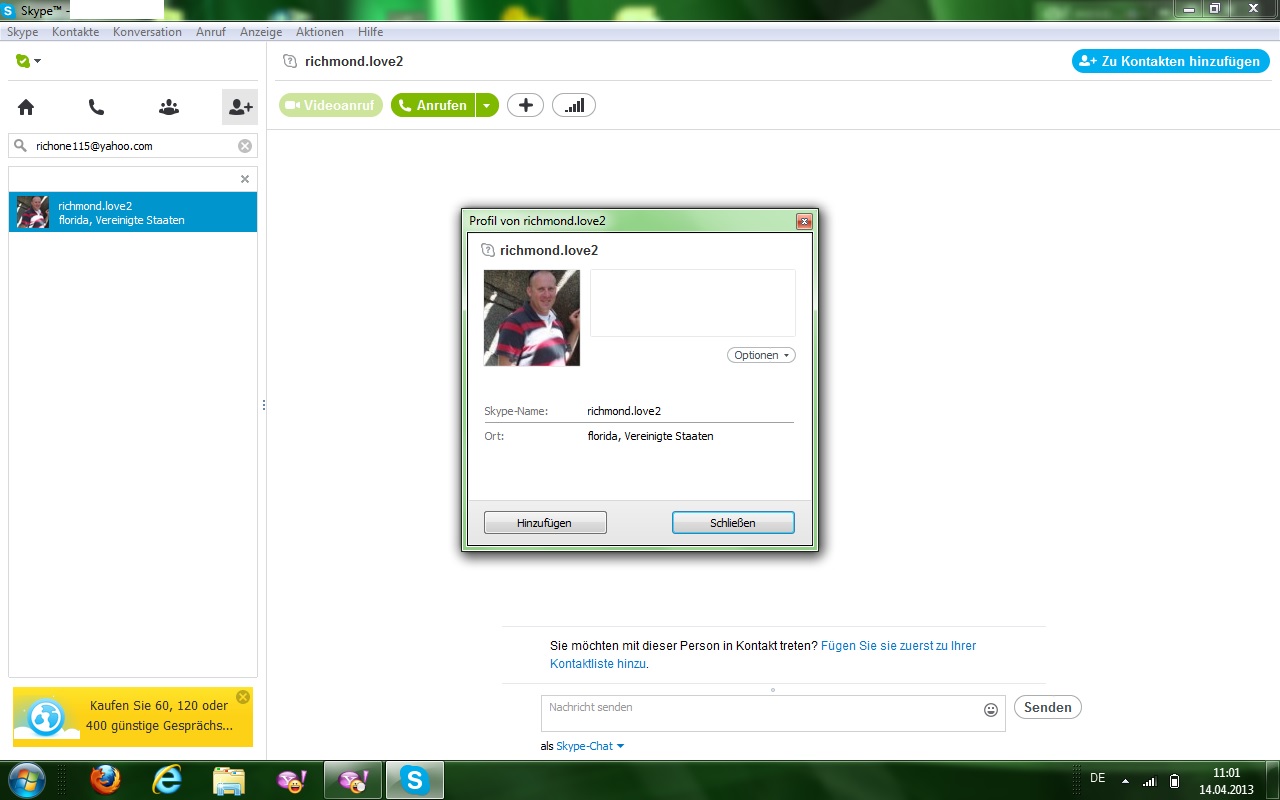Click the Hinzufügen button in dialog
Screen dimensions: 1280x800
click(545, 523)
